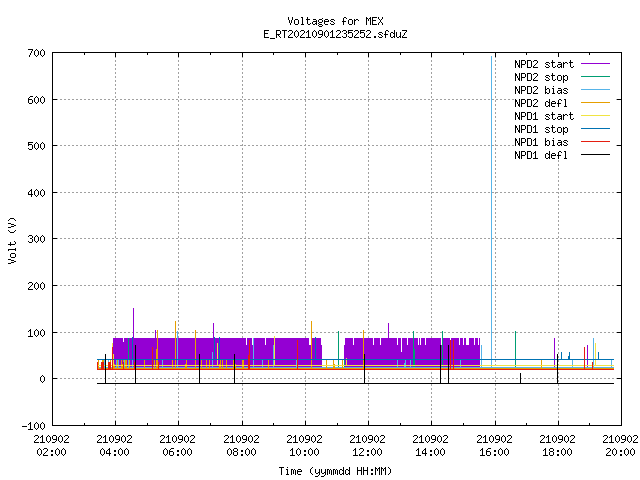
Task: Click the NPD2 bias legend label
Action: click(x=541, y=90)
